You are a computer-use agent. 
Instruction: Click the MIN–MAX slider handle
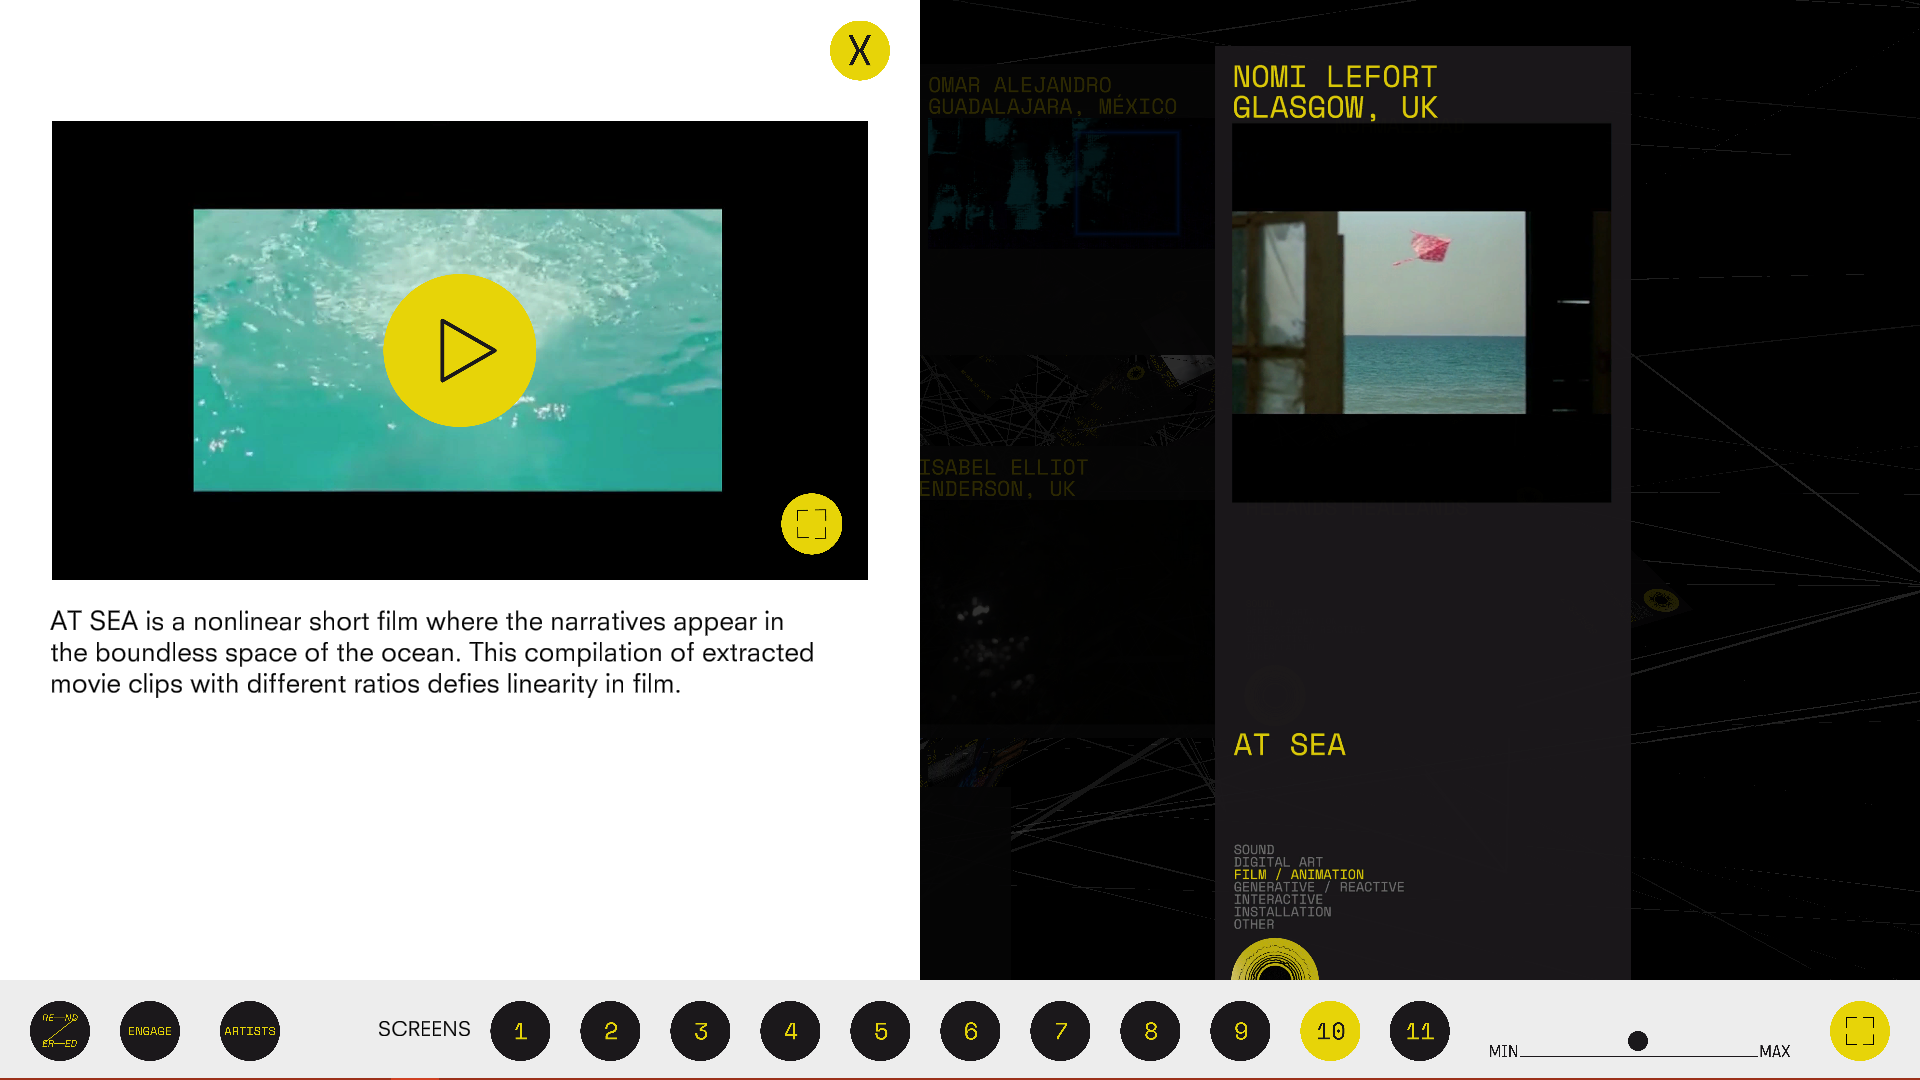pos(1638,1041)
